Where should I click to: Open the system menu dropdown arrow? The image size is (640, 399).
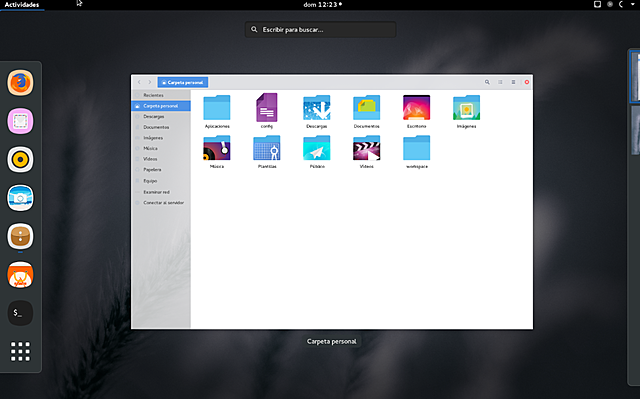pos(633,4)
